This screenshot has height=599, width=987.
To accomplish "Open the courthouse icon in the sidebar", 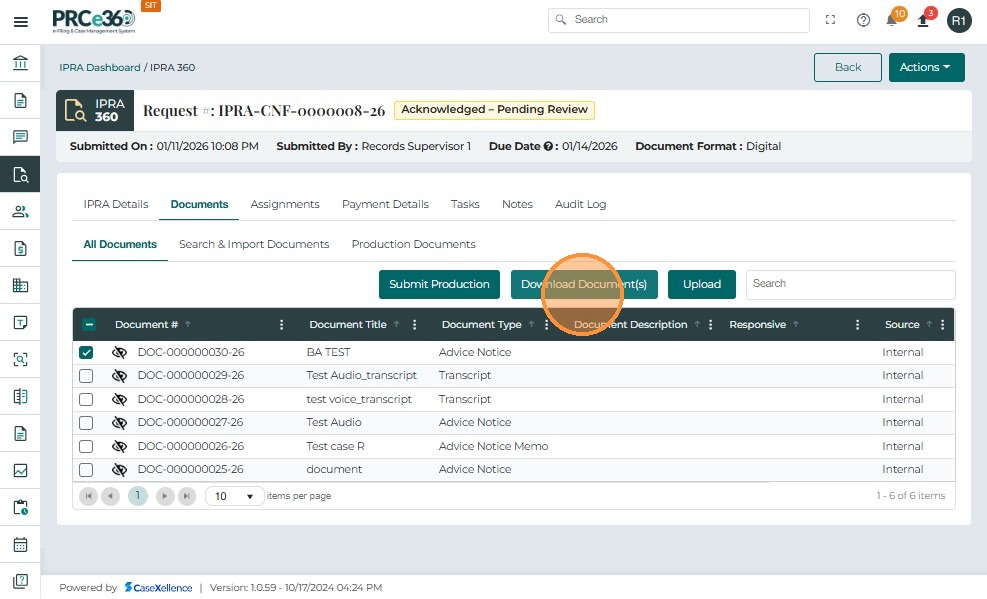I will tap(20, 64).
